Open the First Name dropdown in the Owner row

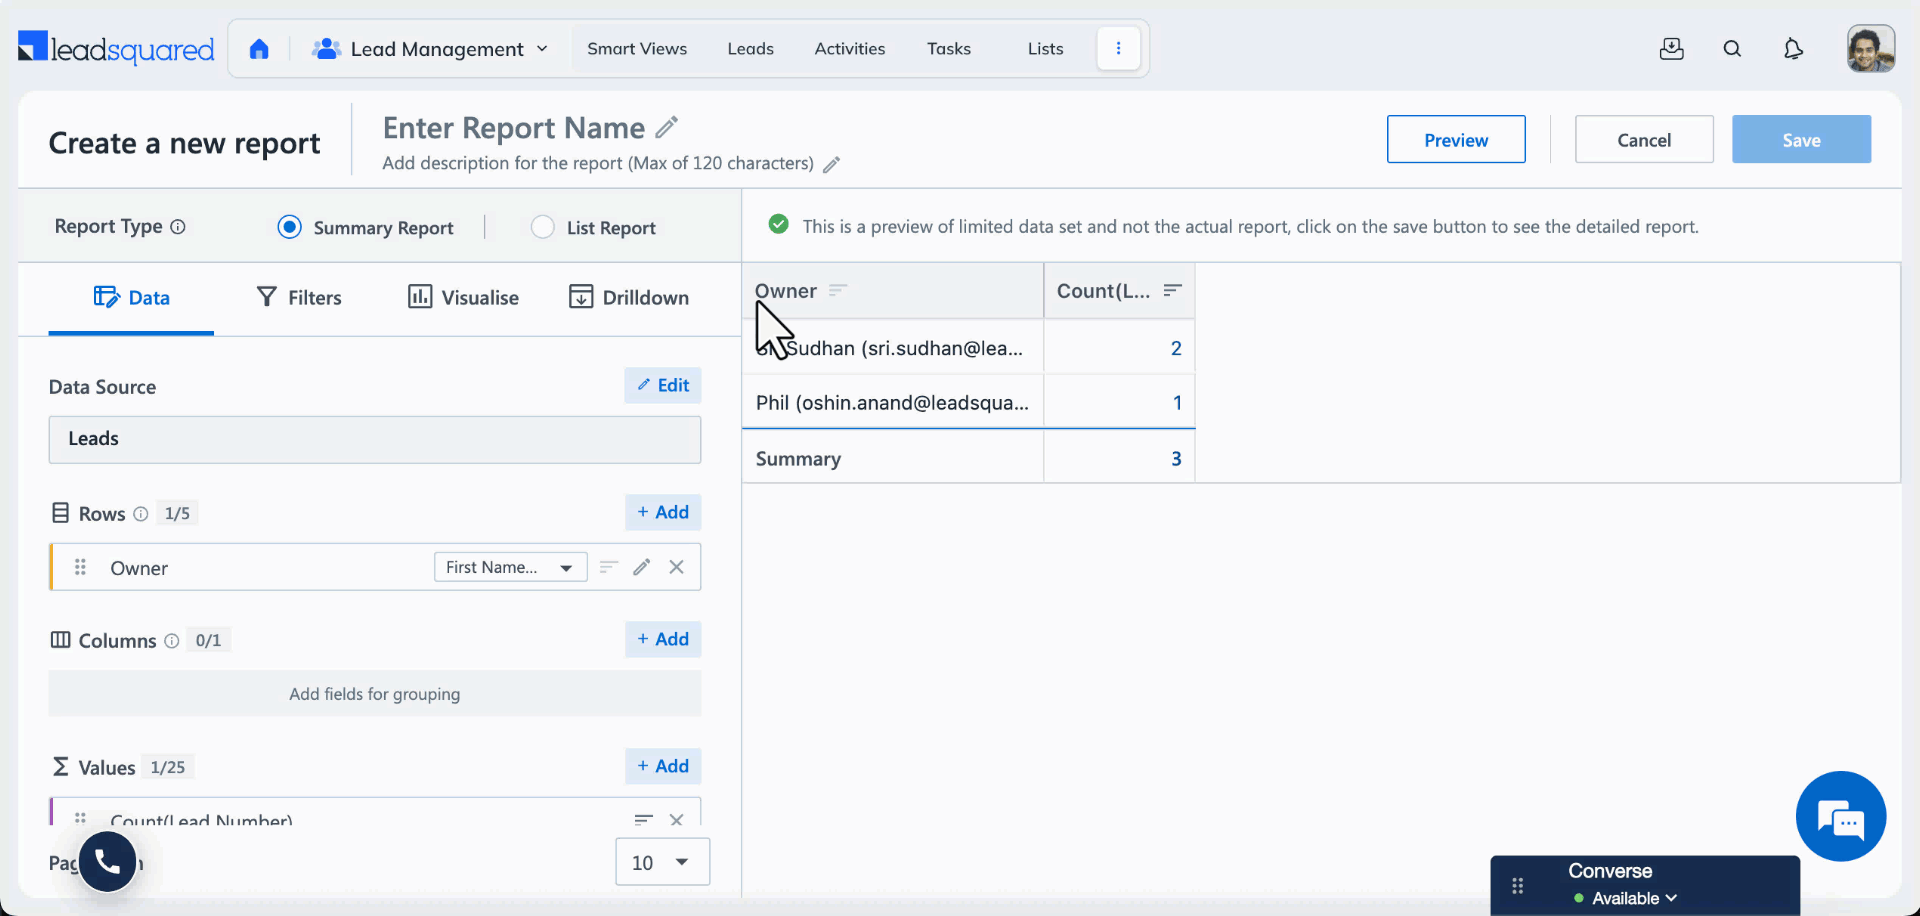point(510,567)
